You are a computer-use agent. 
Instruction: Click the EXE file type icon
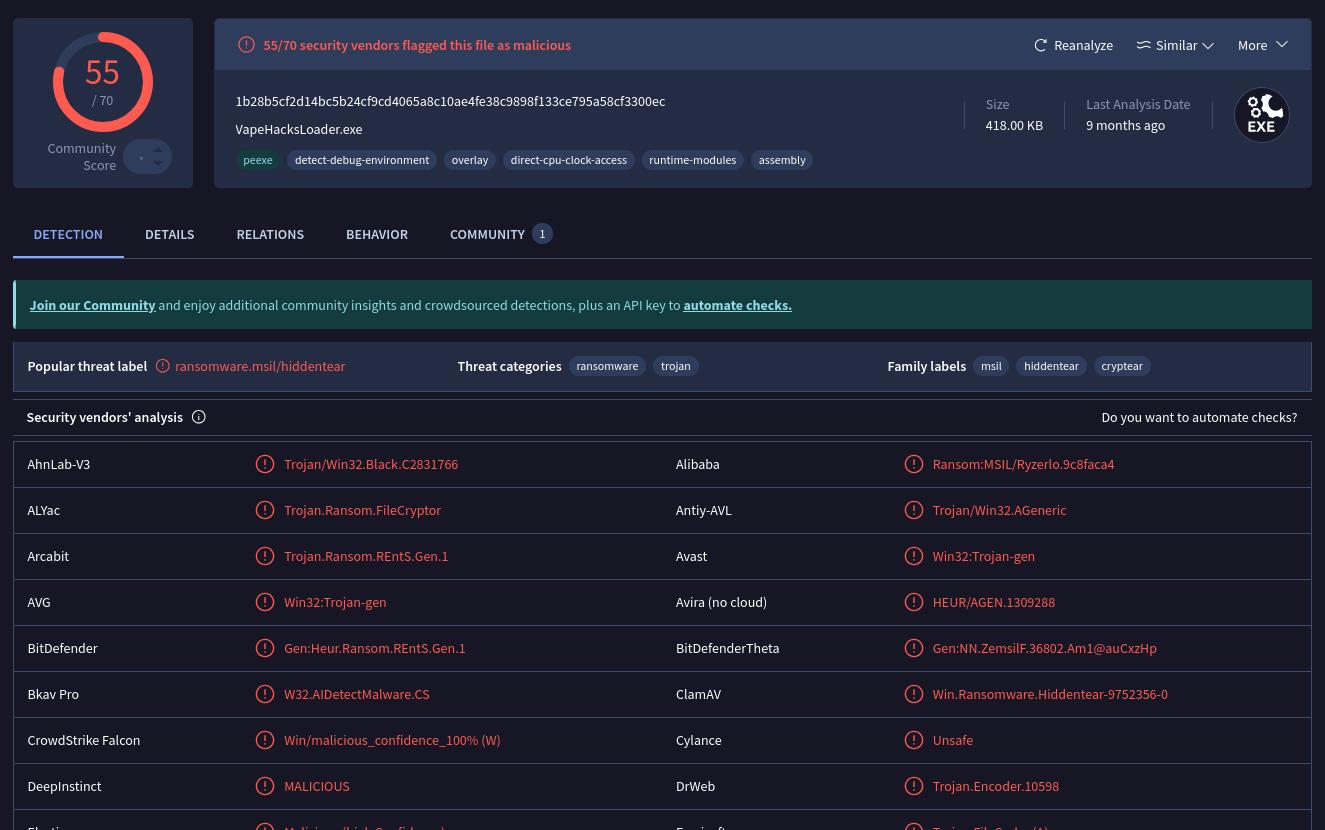pyautogui.click(x=1261, y=115)
